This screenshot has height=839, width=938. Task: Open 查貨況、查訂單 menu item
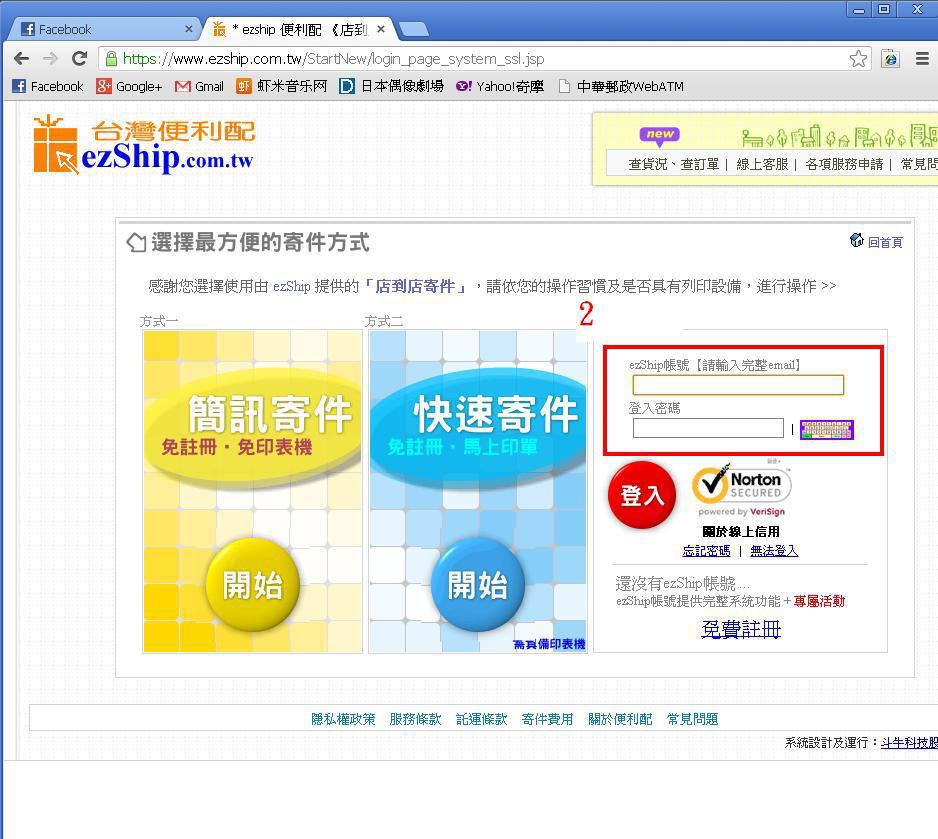(x=674, y=164)
